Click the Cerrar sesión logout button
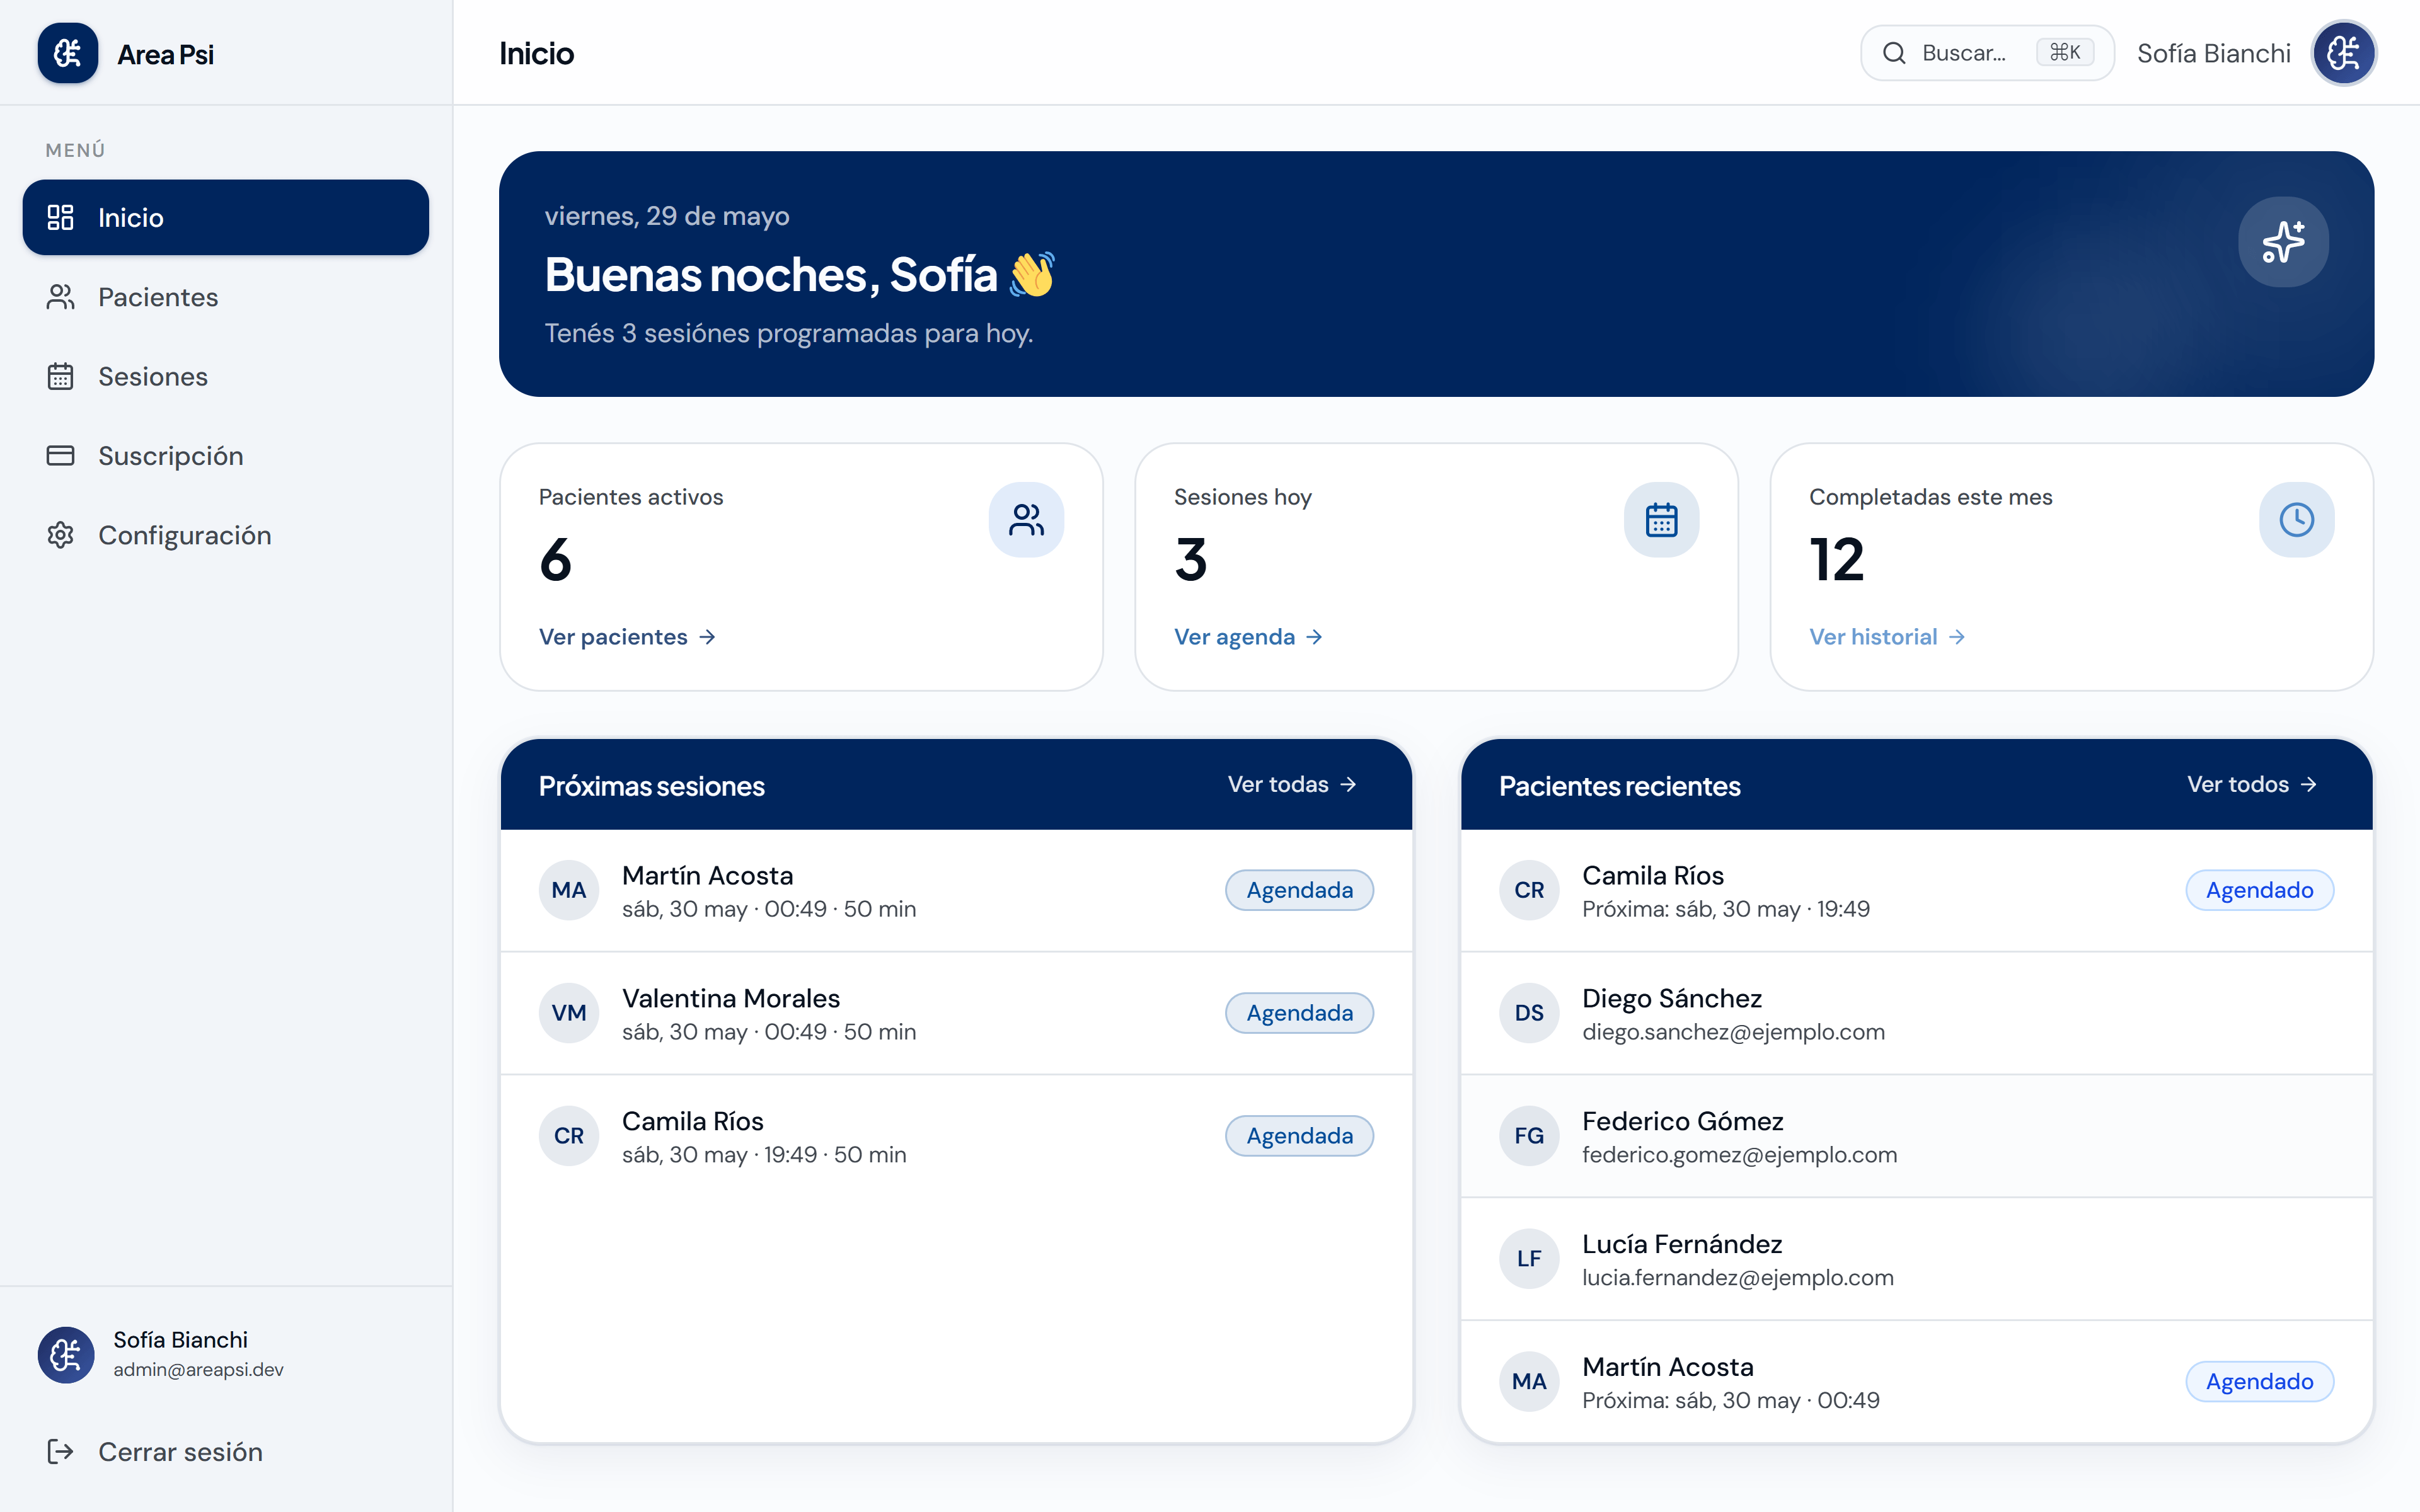Viewport: 2420px width, 1512px height. [226, 1451]
